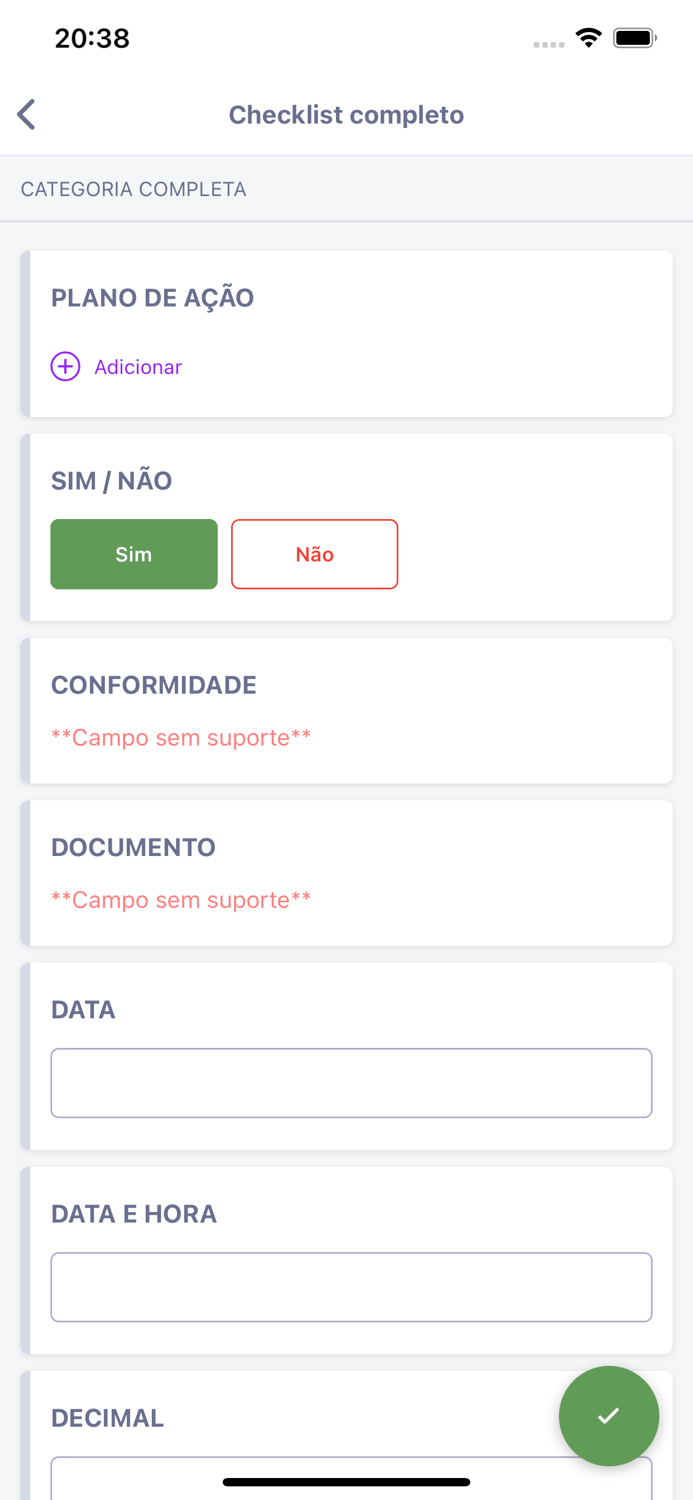Tap the Checklist completo title

346,114
